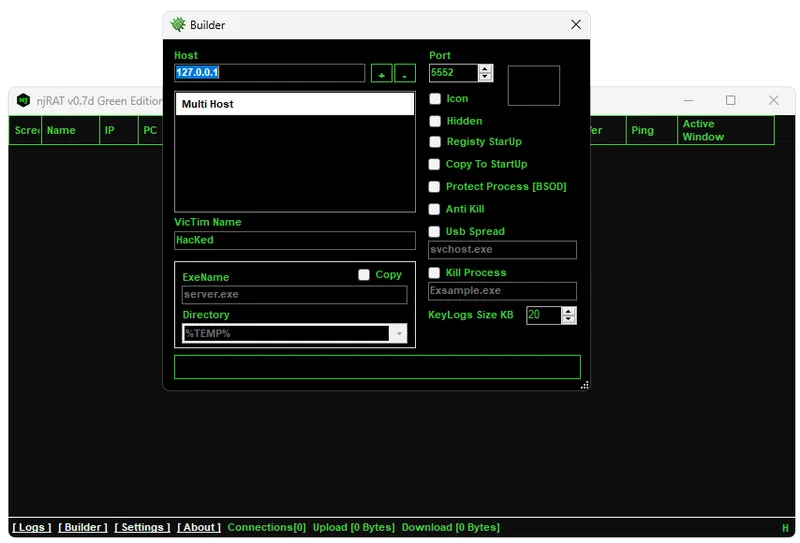Screen dimensions: 800x543
Task: Click the Active Window column header
Action: (x=702, y=130)
